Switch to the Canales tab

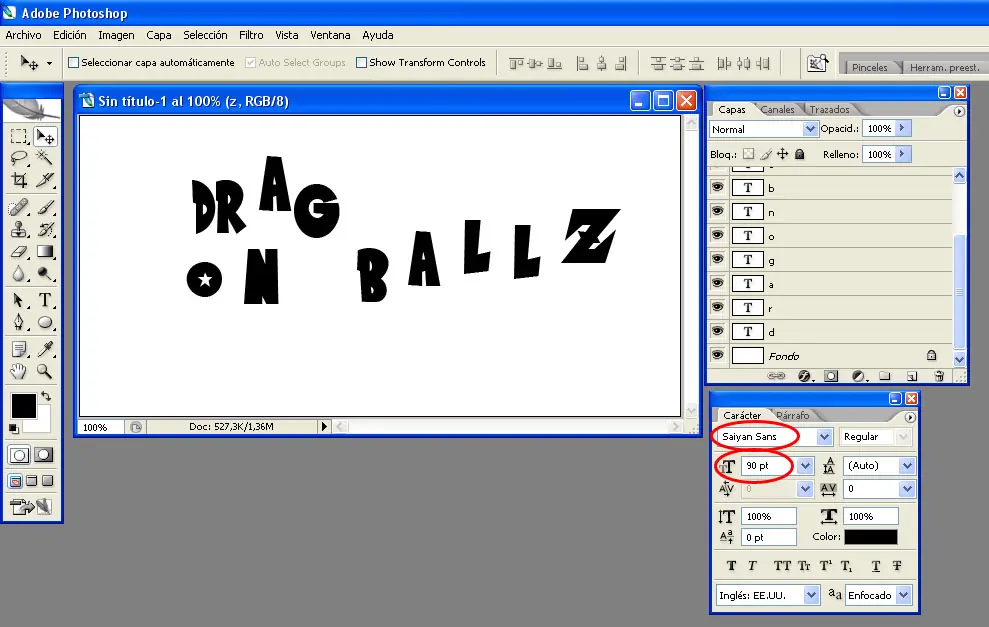(777, 110)
